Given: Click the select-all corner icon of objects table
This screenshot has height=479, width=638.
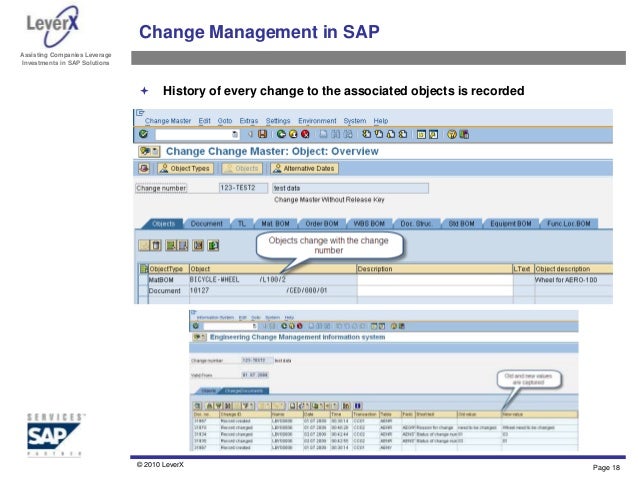Looking at the screenshot, I should pos(144,269).
